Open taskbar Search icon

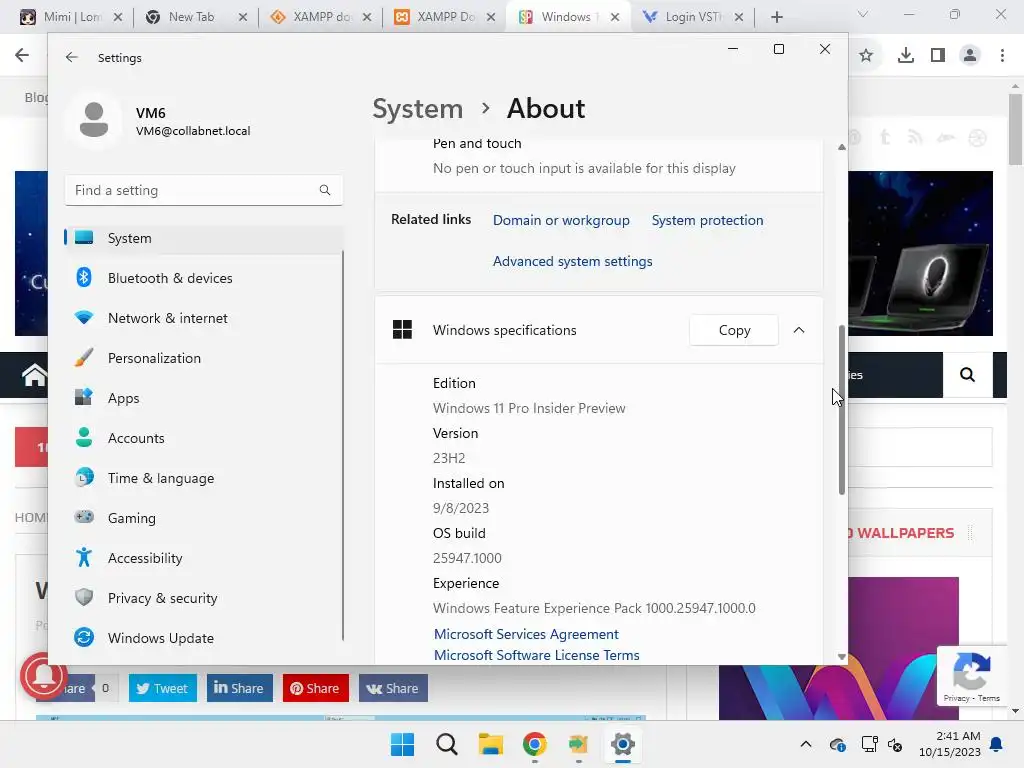pyautogui.click(x=447, y=744)
